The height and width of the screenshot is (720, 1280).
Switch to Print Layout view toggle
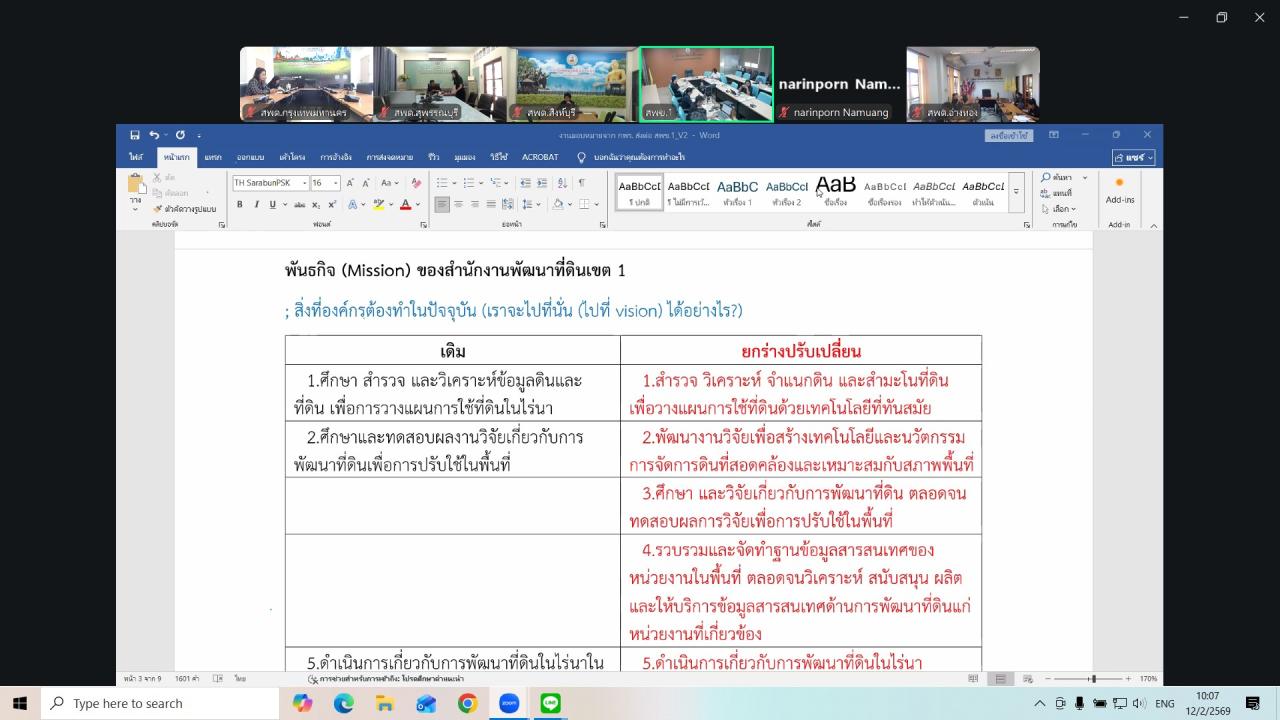click(x=999, y=678)
